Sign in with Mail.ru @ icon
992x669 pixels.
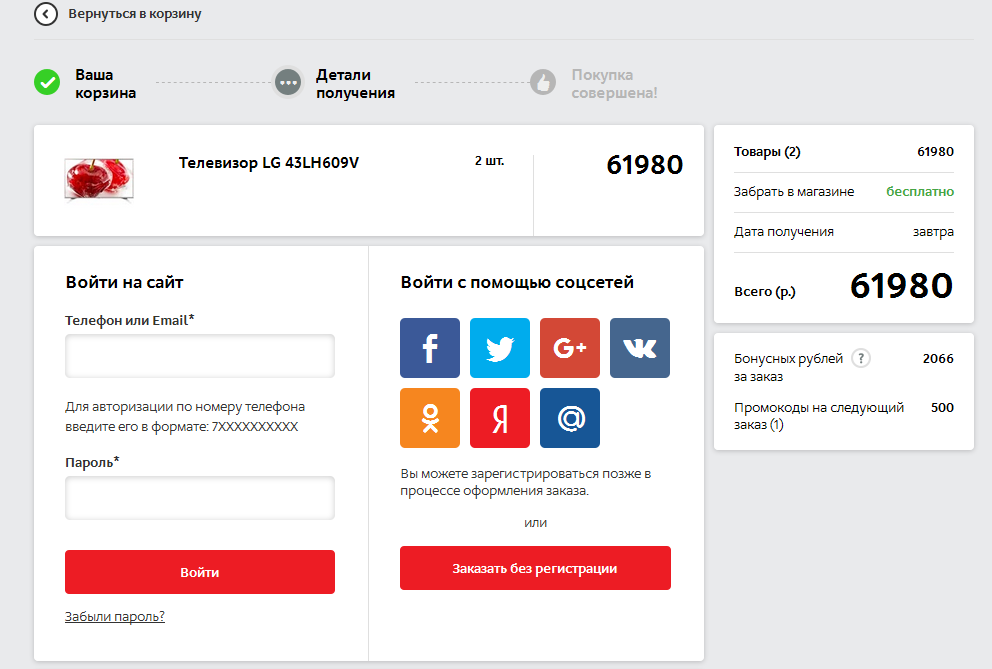click(x=570, y=418)
